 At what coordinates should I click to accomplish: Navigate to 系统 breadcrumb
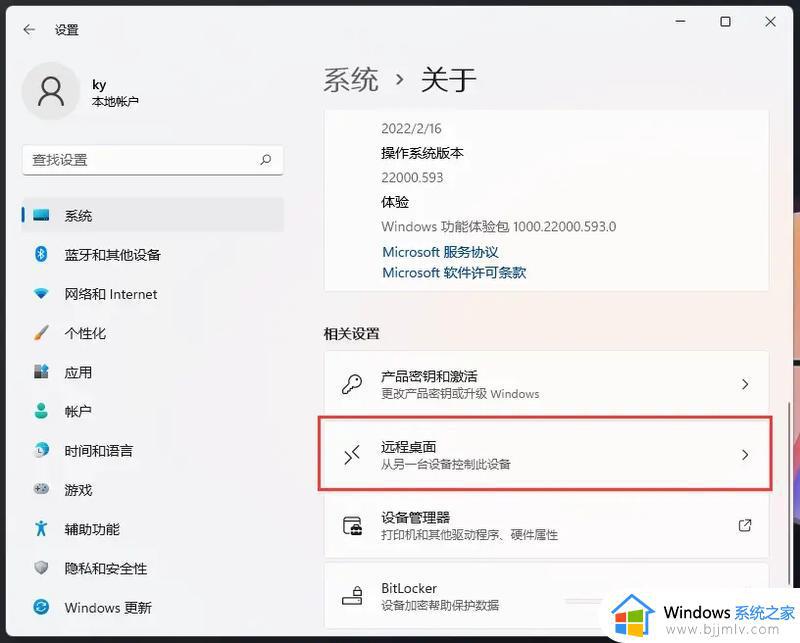pos(351,80)
